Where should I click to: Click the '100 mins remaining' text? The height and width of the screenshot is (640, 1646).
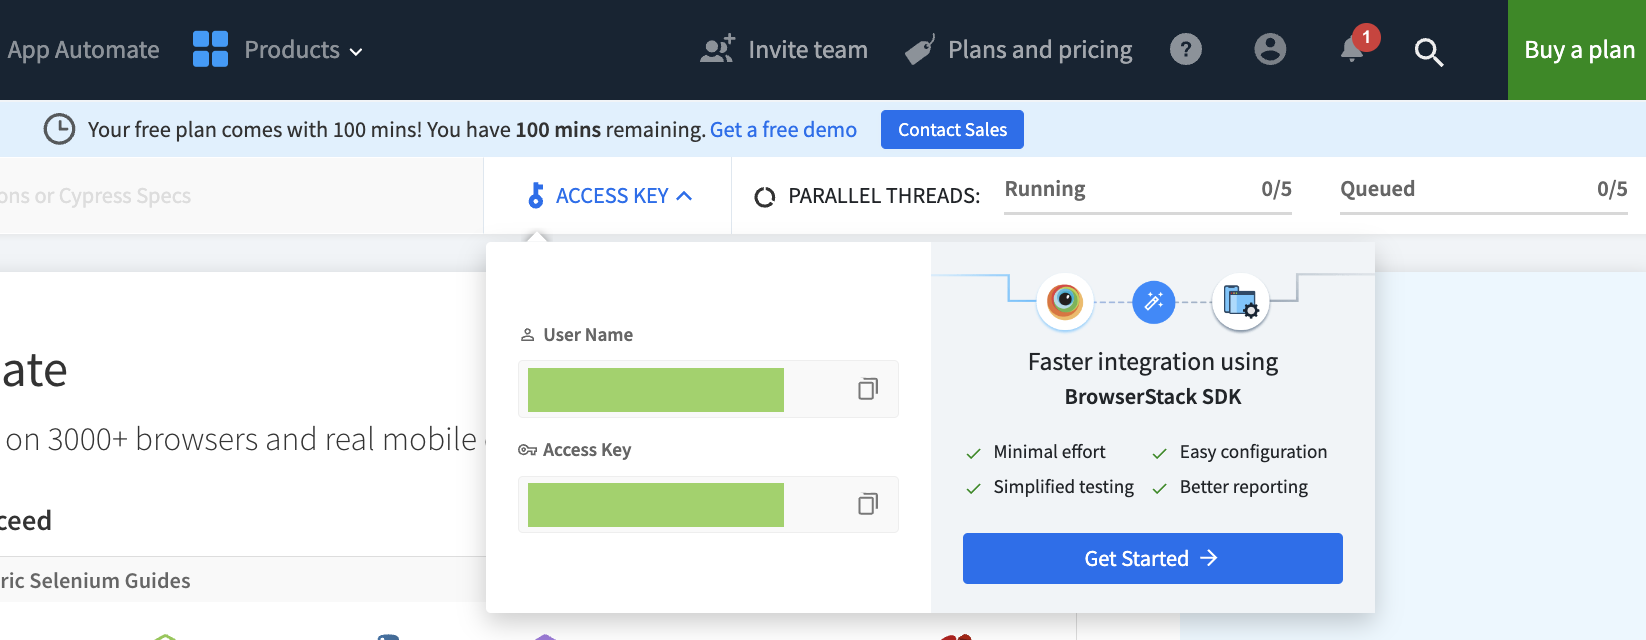click(610, 130)
